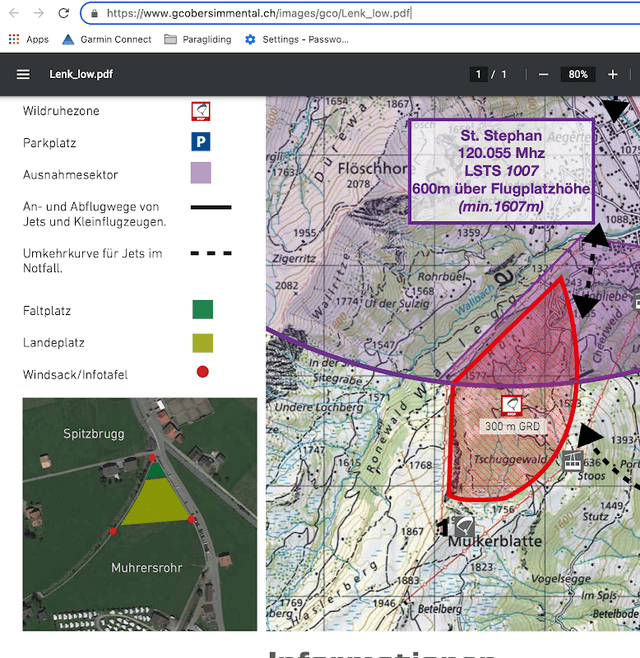The width and height of the screenshot is (640, 658).
Task: Reload the page with refresh icon
Action: point(63,13)
